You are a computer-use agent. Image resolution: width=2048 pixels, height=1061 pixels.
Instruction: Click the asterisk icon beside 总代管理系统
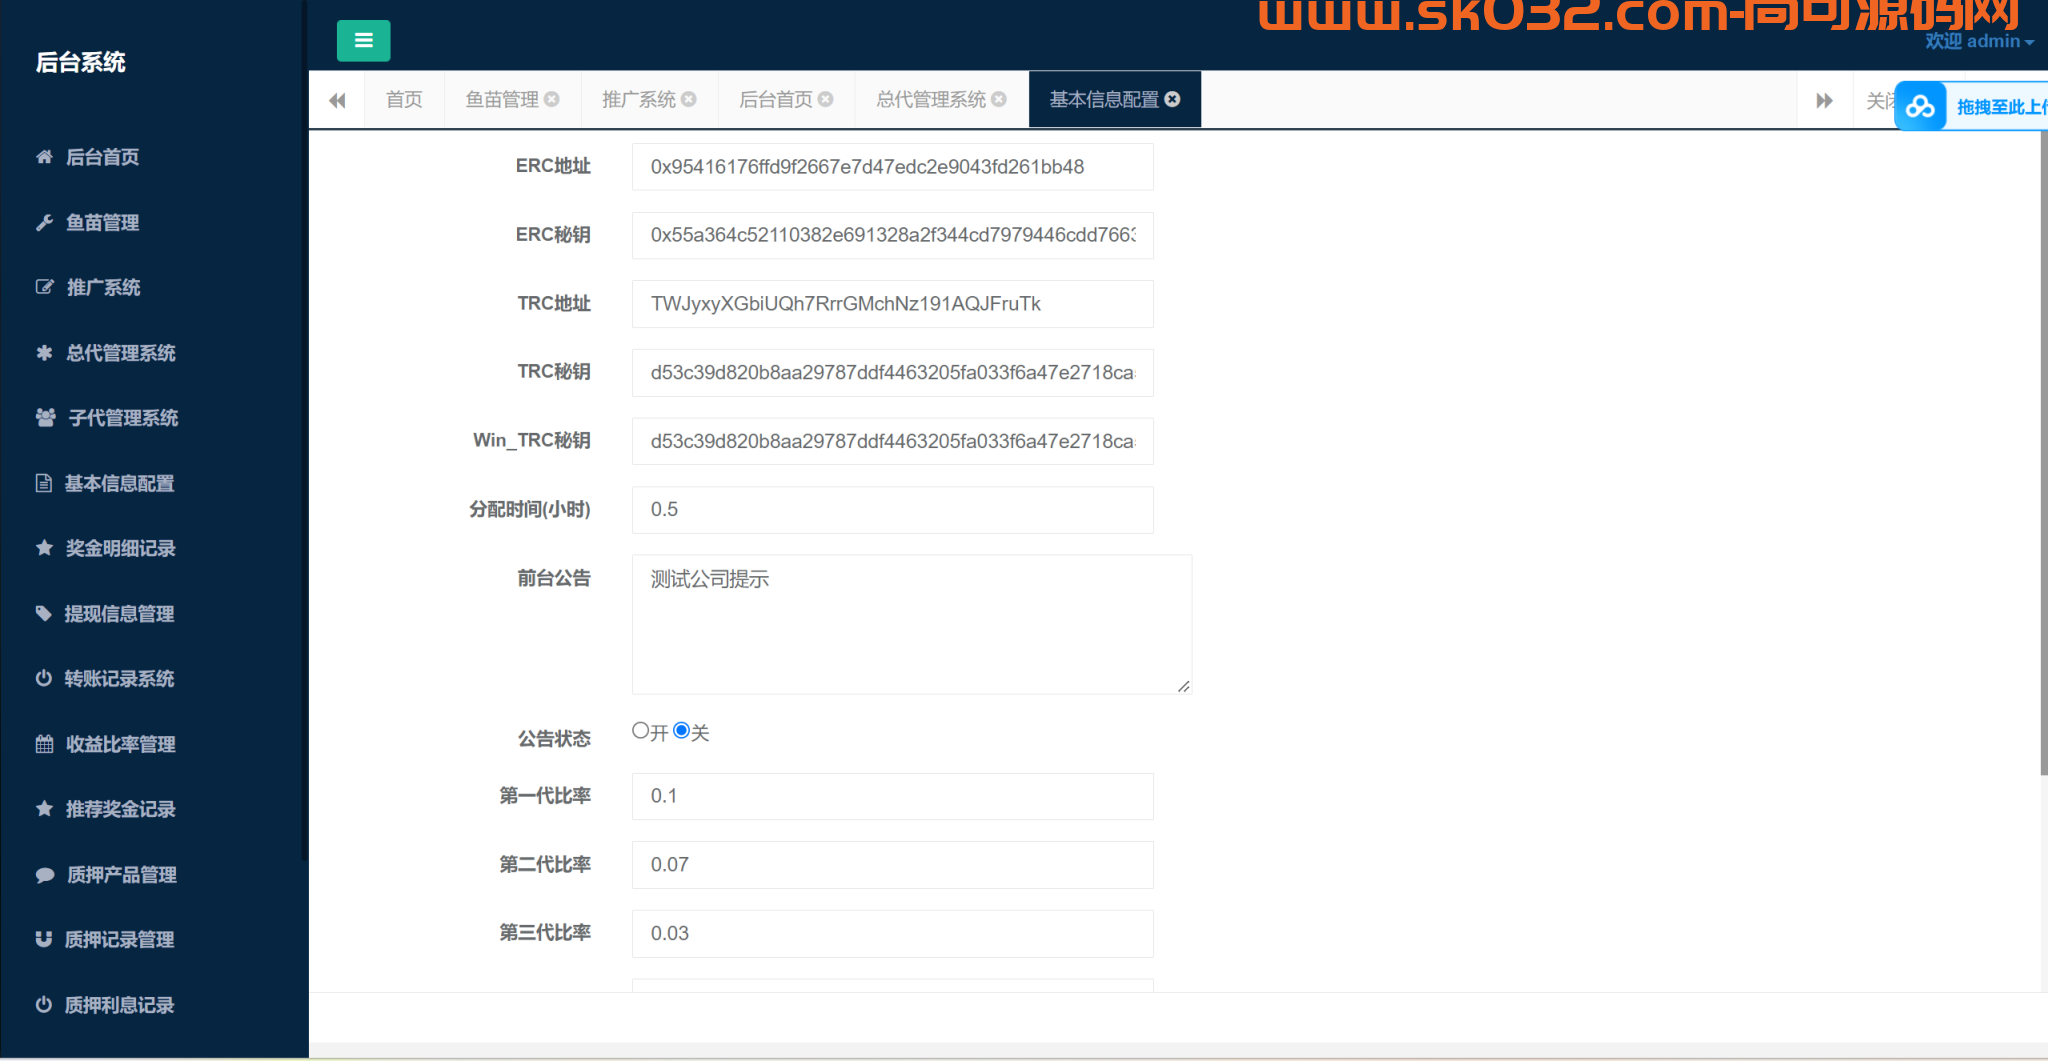(x=44, y=353)
